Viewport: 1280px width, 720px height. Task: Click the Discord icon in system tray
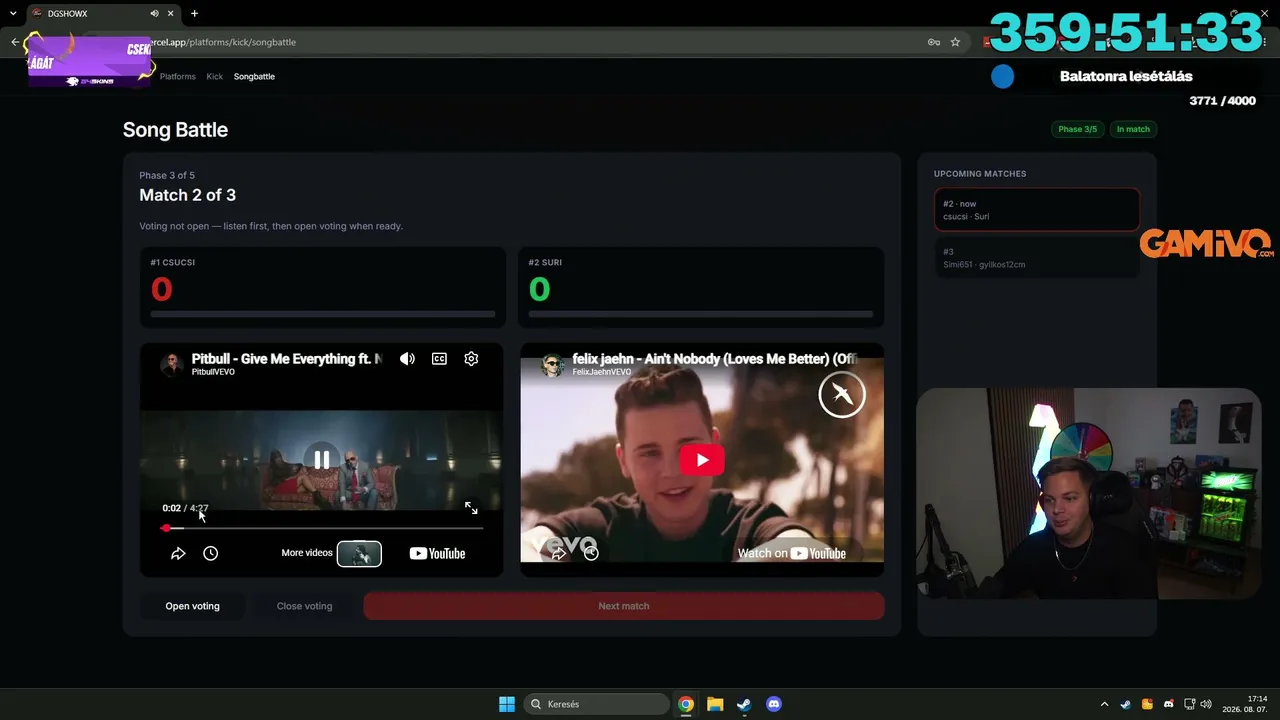1169,704
